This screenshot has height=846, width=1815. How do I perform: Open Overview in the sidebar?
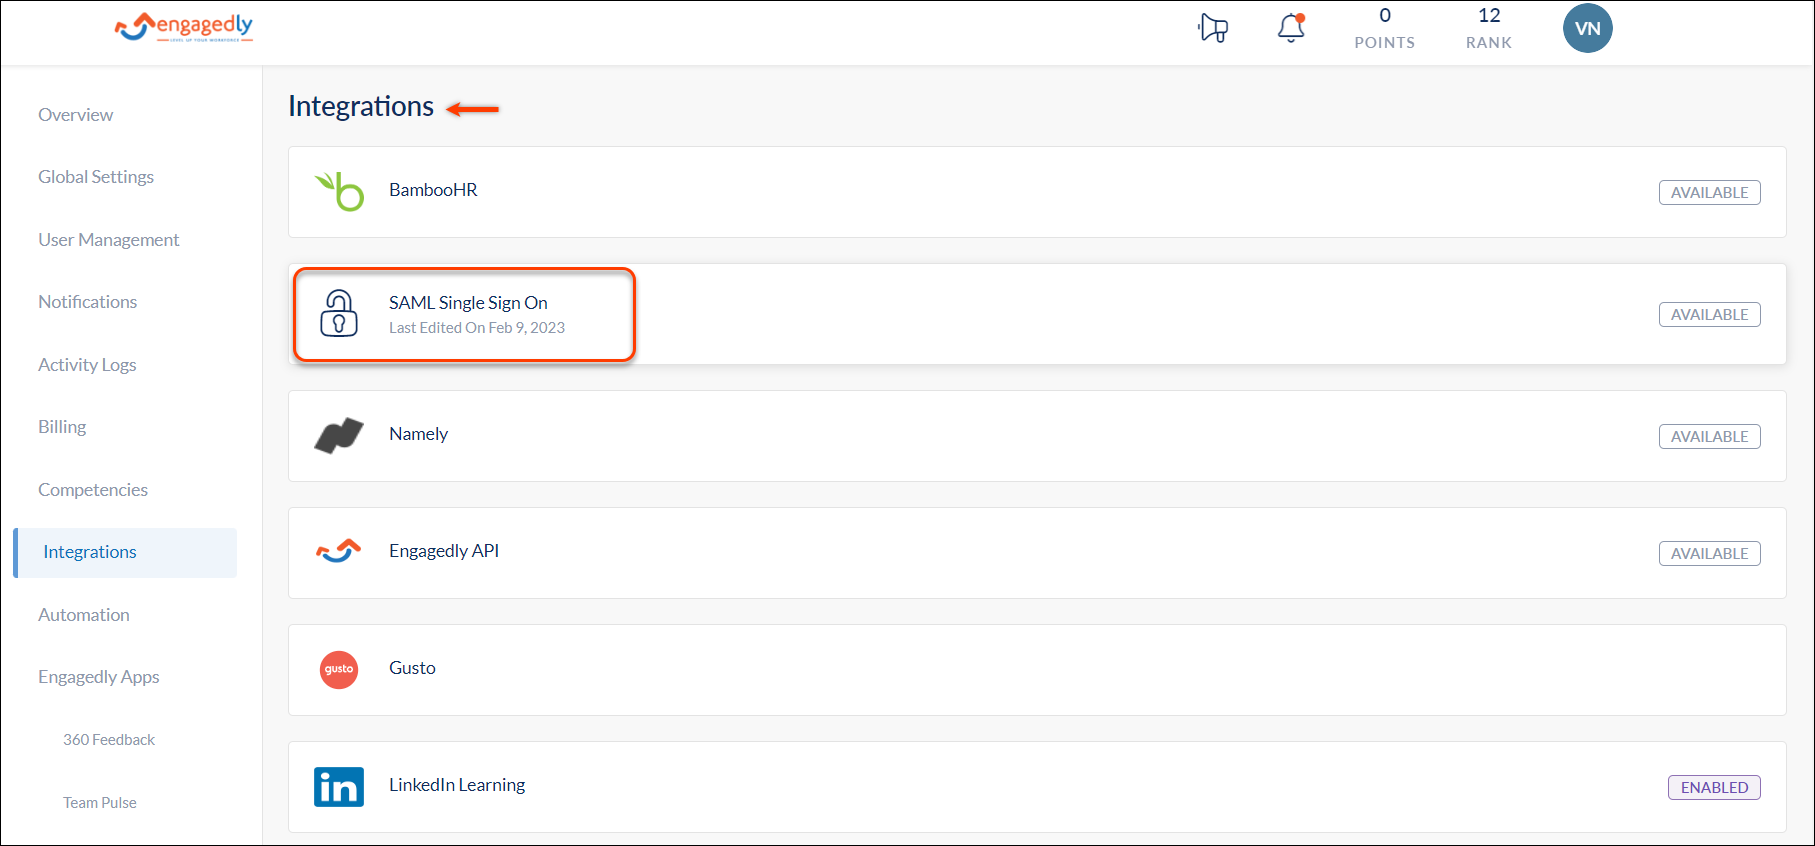pyautogui.click(x=76, y=115)
